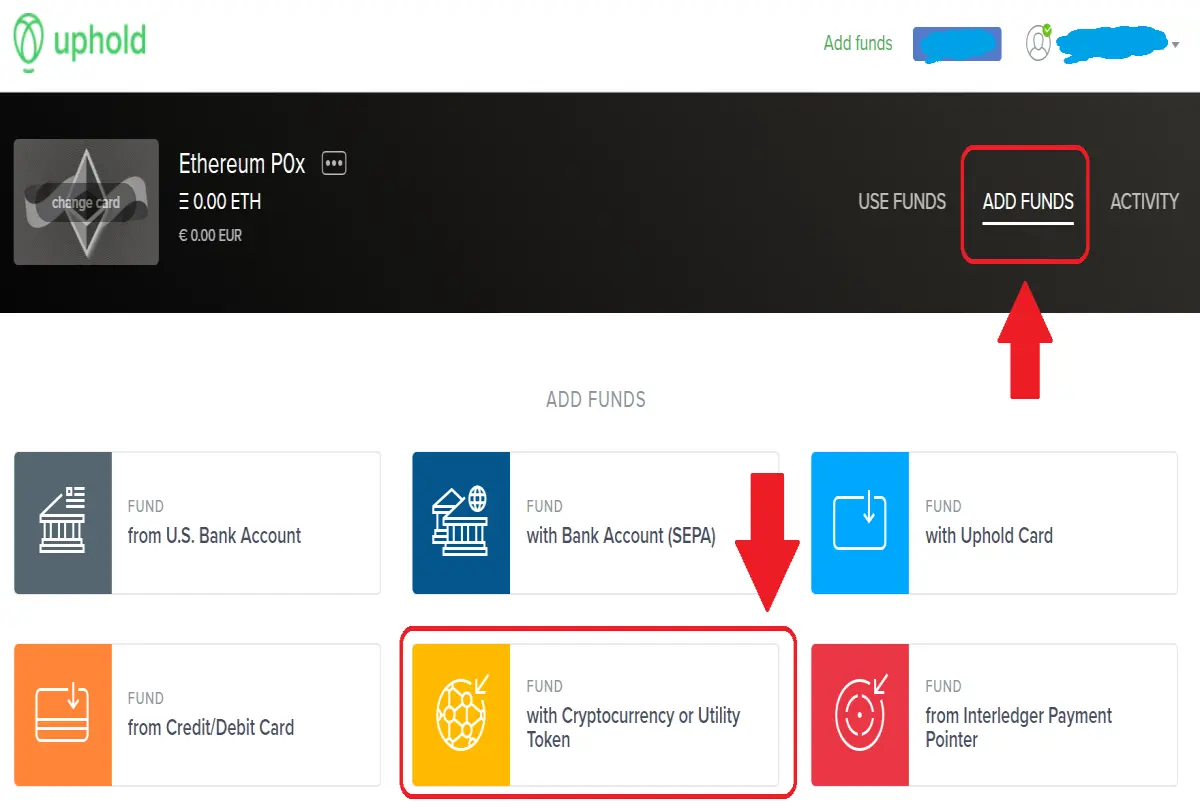Select the ADD FUNDS tab
This screenshot has height=808, width=1200.
(x=1028, y=201)
